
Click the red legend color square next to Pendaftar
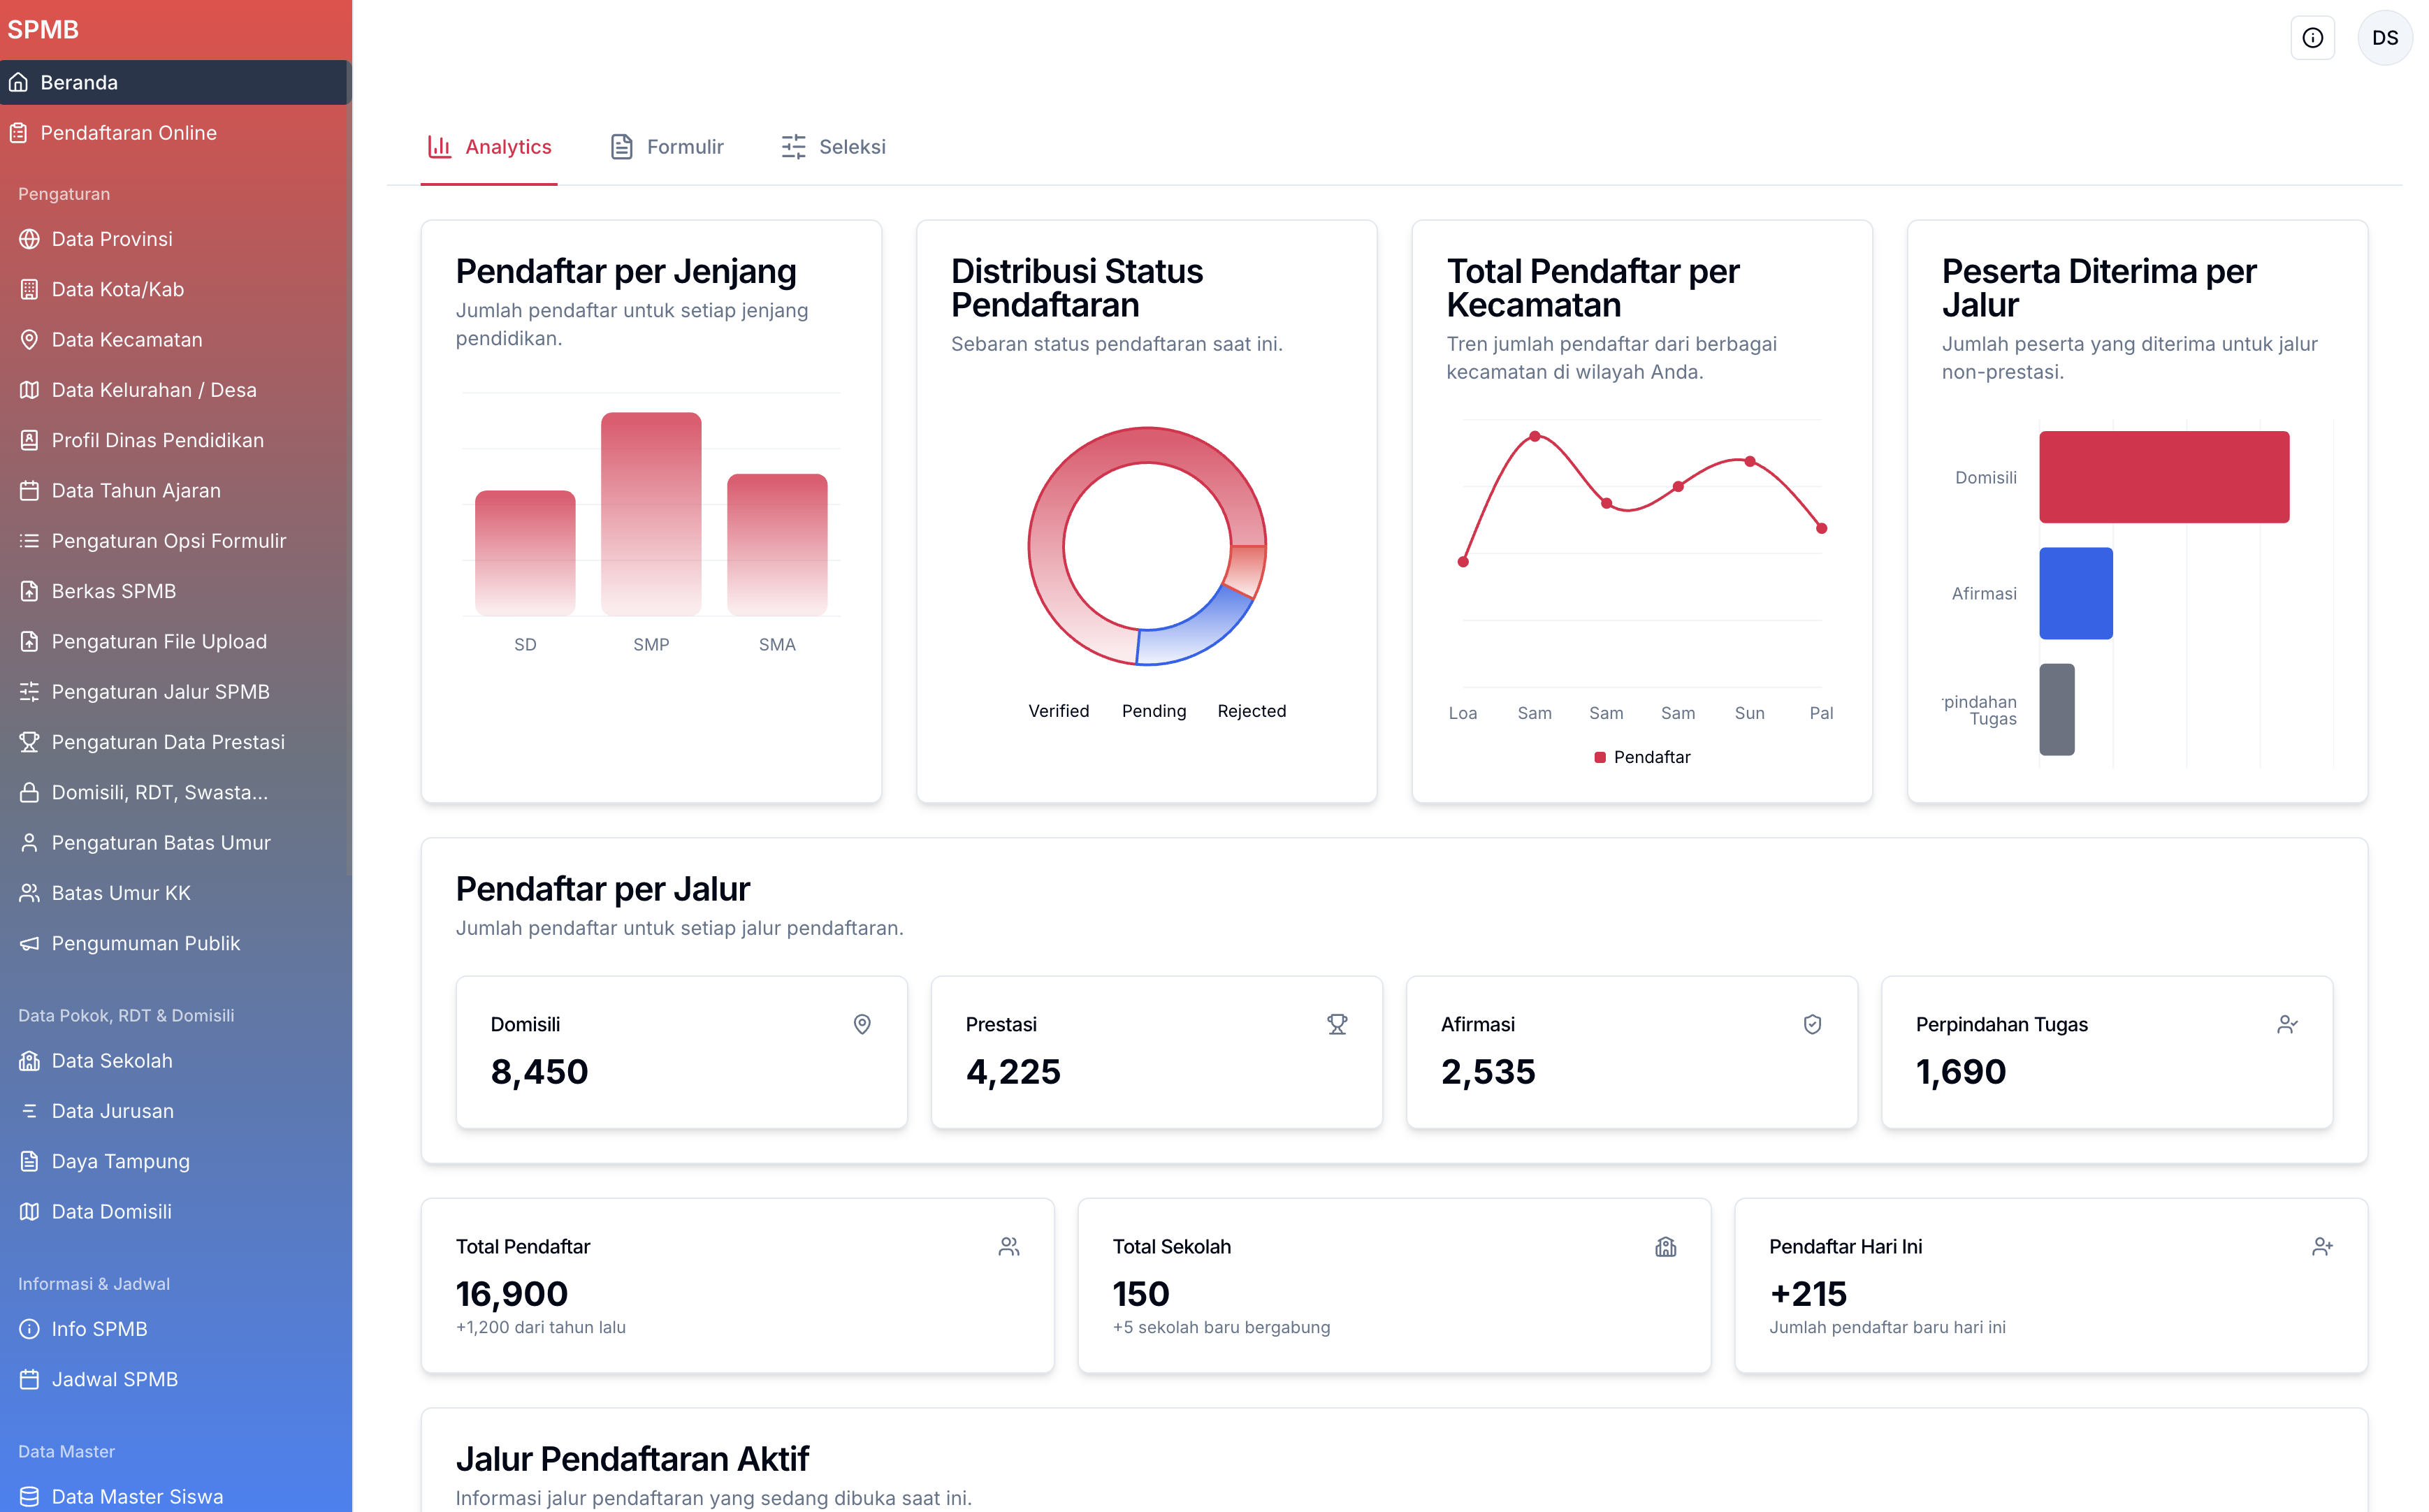[x=1600, y=756]
